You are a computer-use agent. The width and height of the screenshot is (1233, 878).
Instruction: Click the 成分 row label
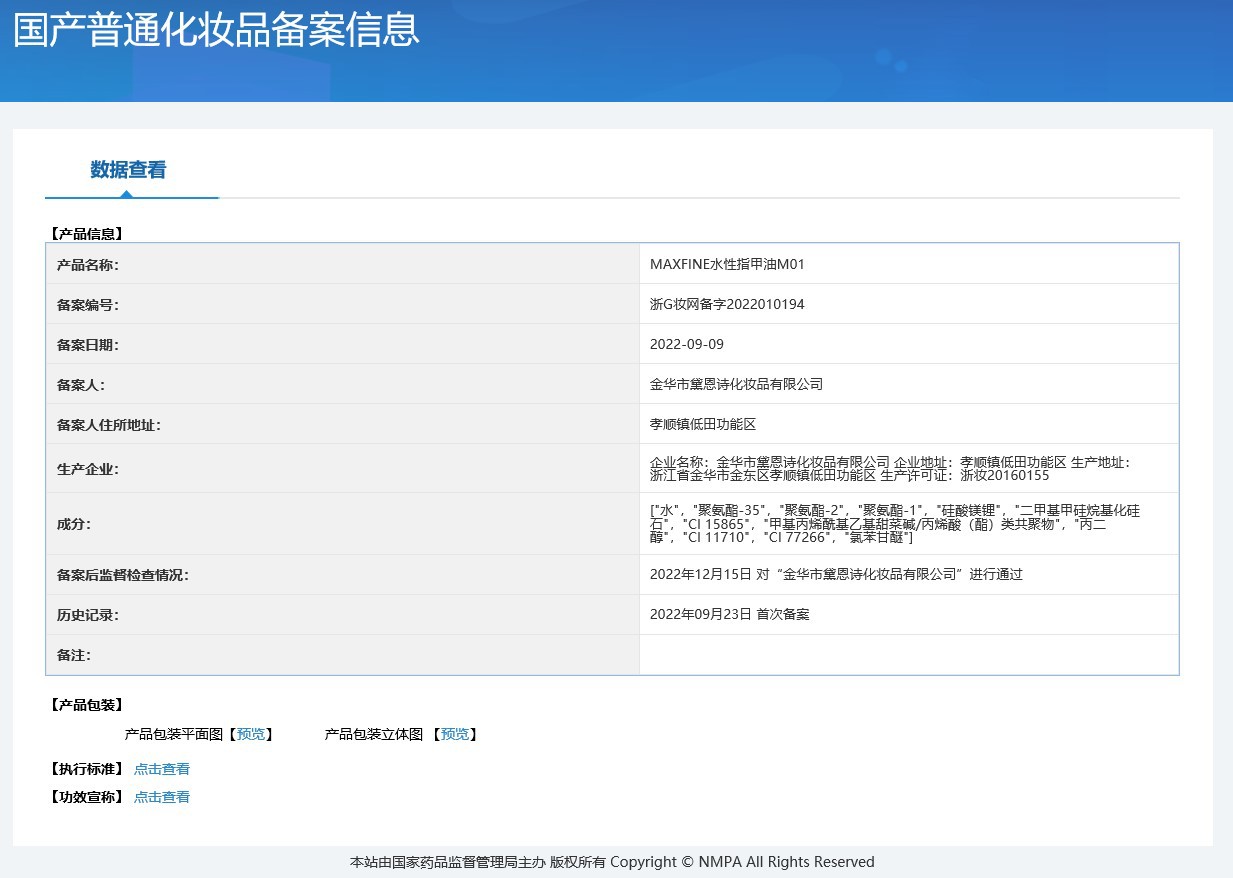click(74, 524)
